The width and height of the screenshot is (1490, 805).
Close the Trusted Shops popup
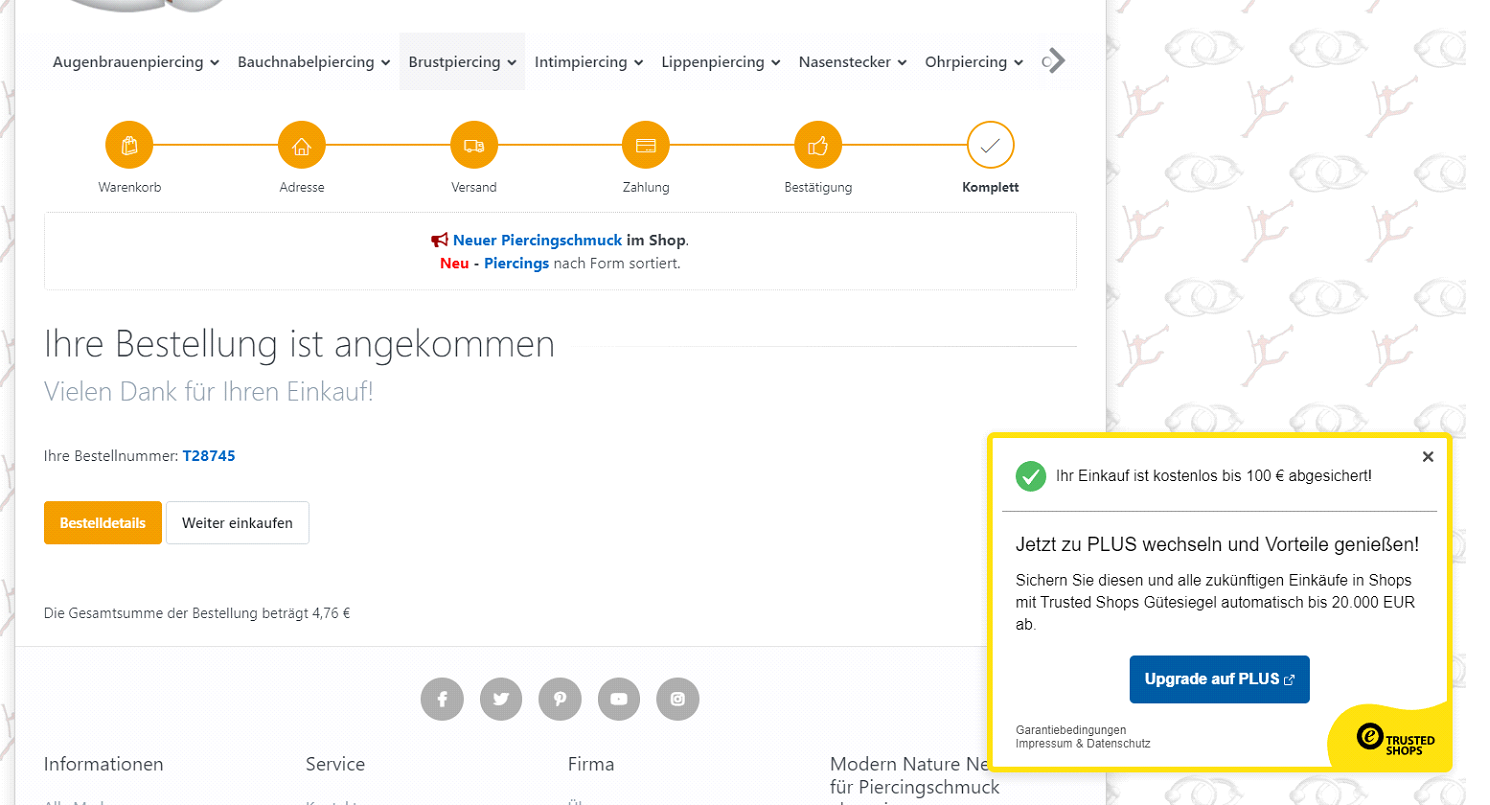pyautogui.click(x=1428, y=457)
